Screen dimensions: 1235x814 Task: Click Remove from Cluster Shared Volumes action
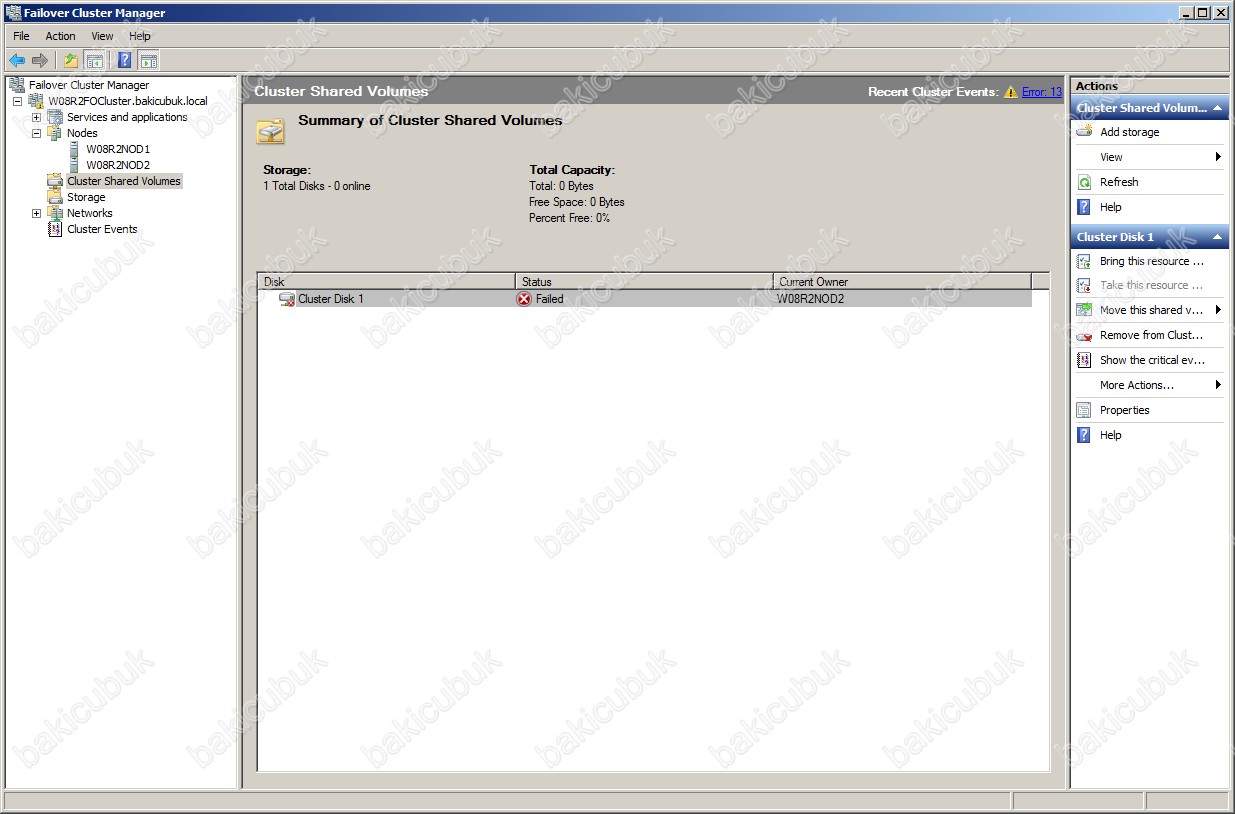[x=1151, y=335]
